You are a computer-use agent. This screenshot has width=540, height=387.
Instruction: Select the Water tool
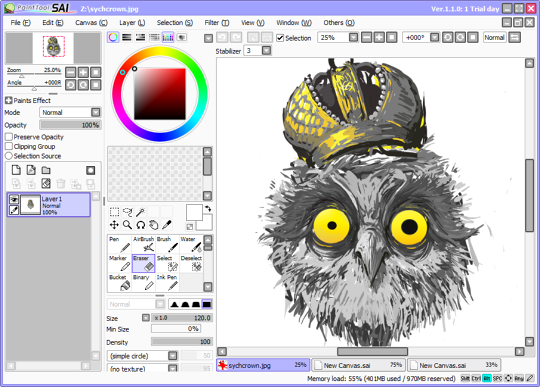click(191, 244)
